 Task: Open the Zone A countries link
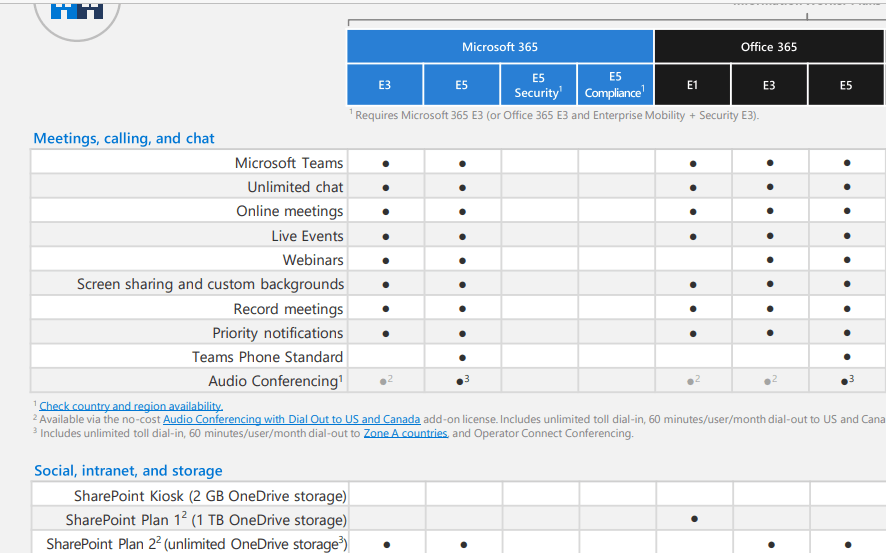(x=406, y=433)
